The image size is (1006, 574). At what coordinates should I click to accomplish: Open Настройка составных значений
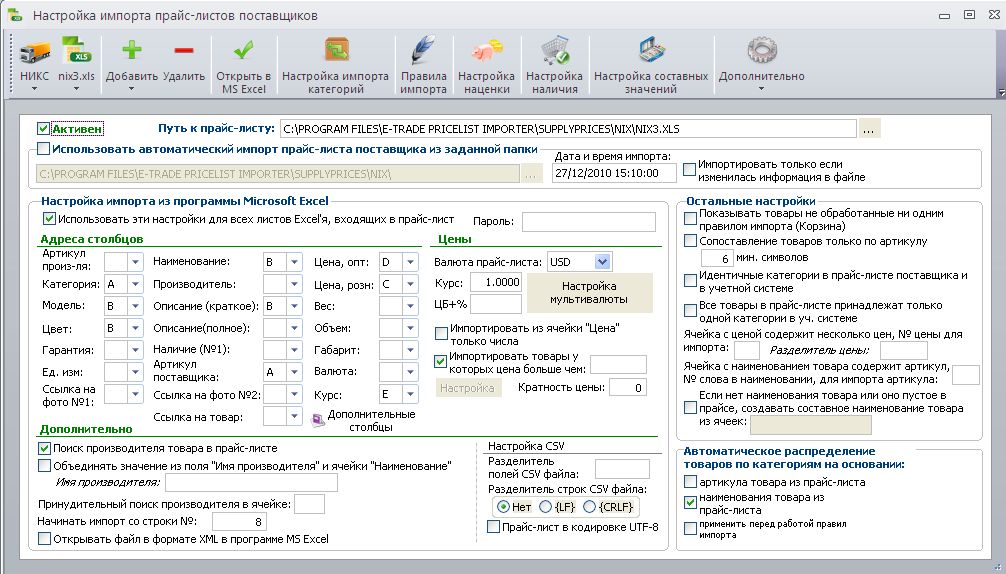651,63
